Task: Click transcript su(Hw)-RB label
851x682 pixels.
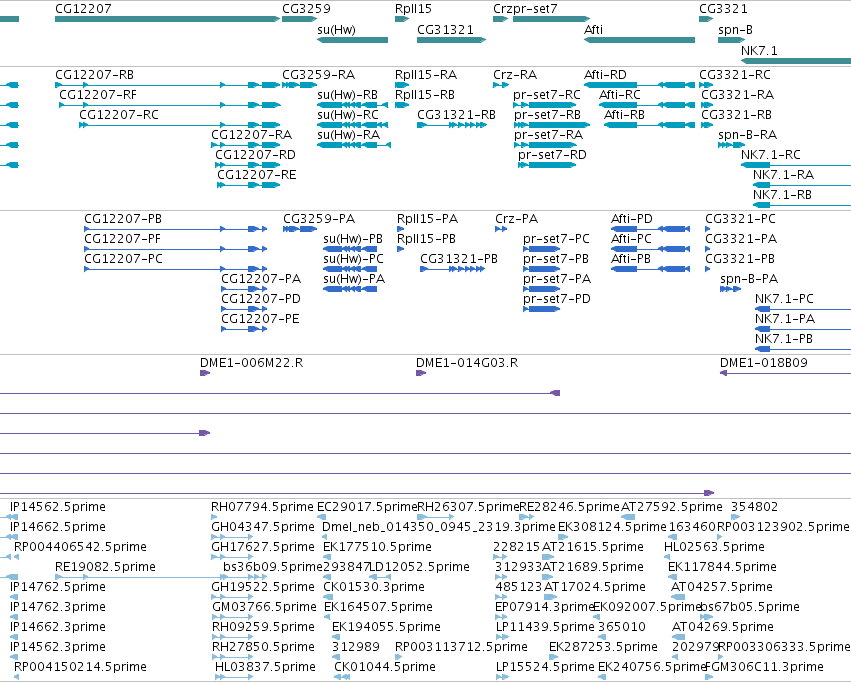Action: (347, 95)
